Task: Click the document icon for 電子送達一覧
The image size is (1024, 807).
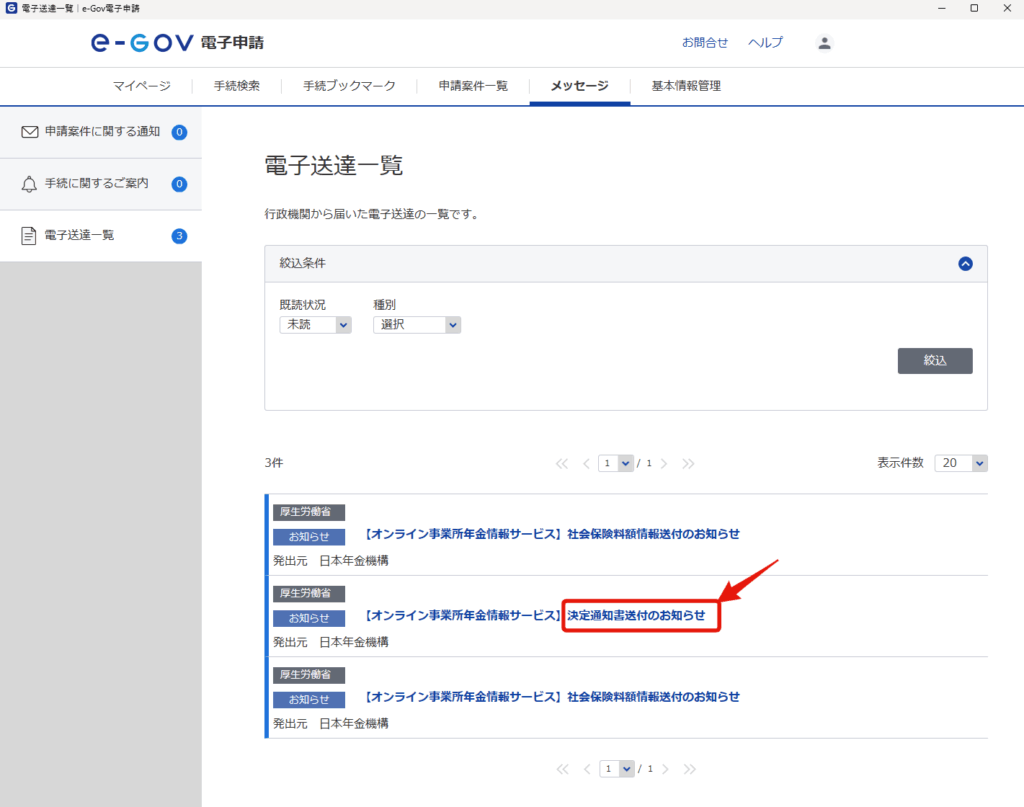Action: point(29,236)
